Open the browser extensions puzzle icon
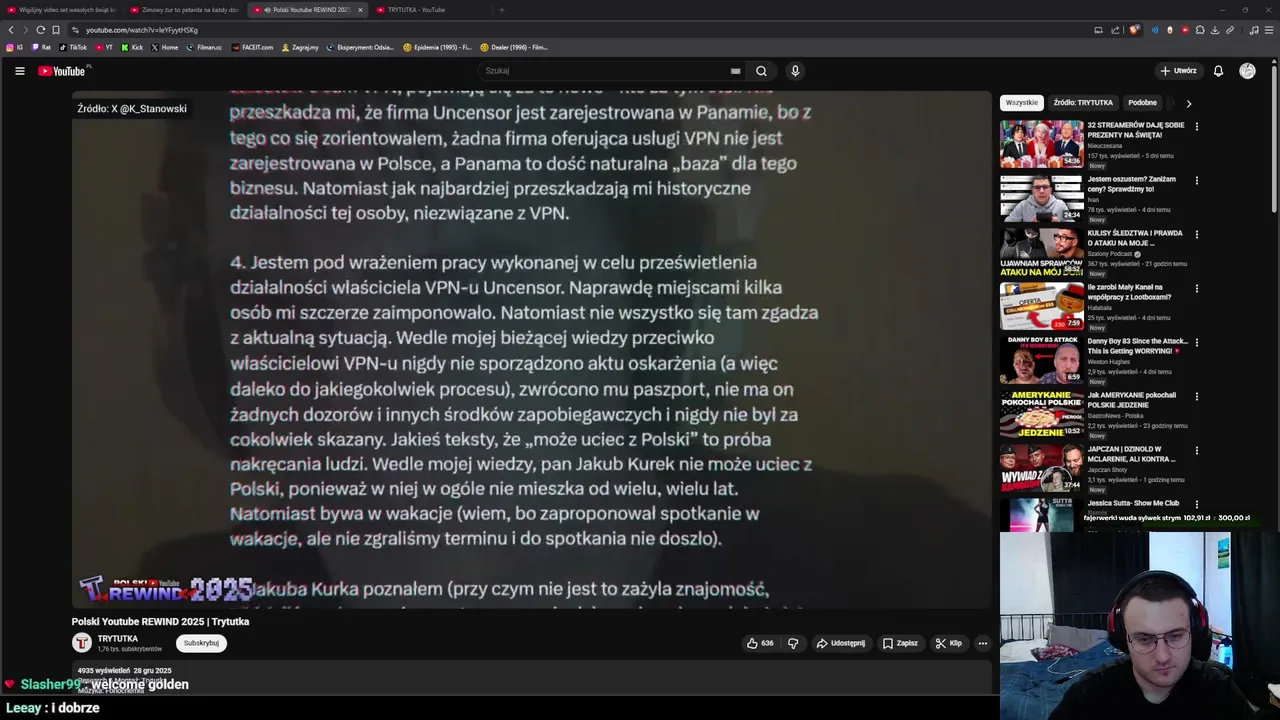This screenshot has width=1280, height=720. pos(1200,30)
